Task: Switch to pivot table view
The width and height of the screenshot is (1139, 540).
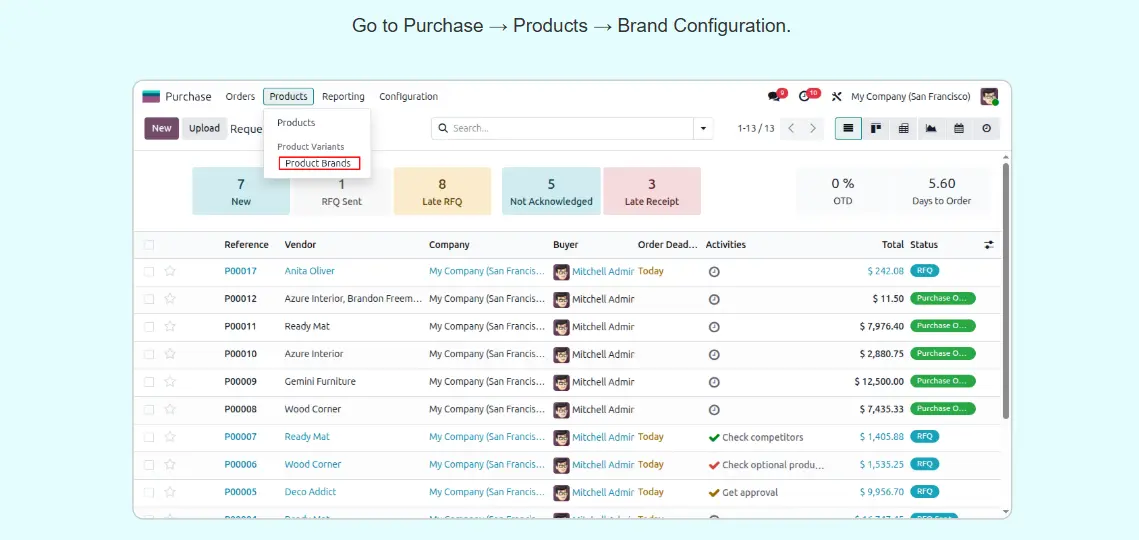Action: point(903,128)
